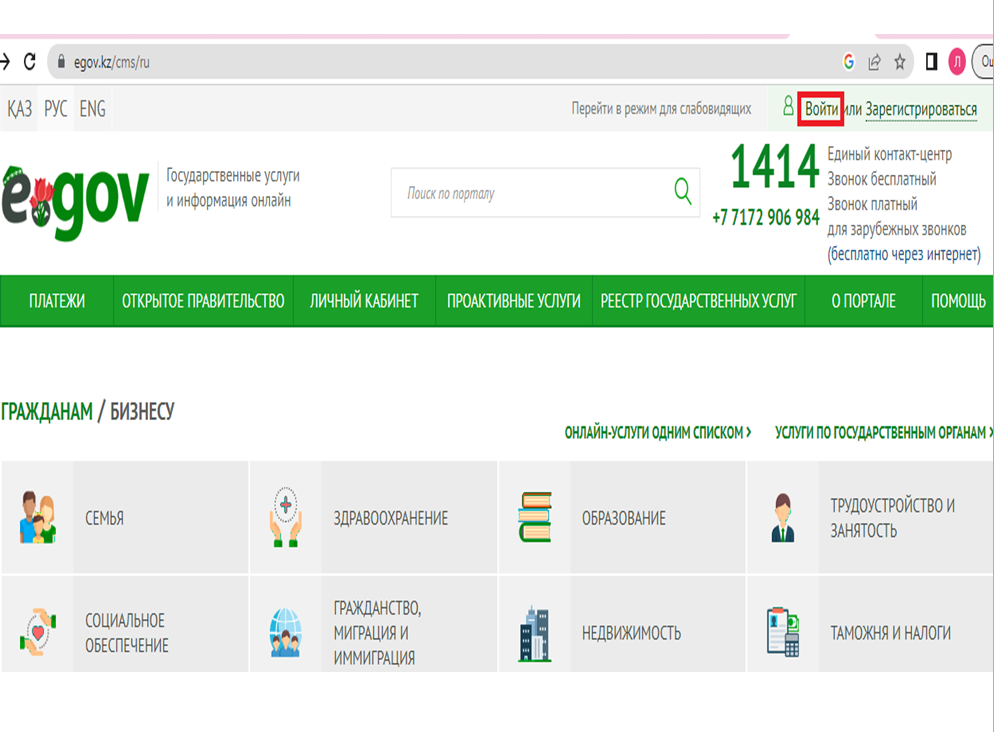This screenshot has width=994, height=732.
Task: Open the РЕЕСТР ГОСУДАРСТВЕННЫХ УСЛУГ menu
Action: point(698,301)
